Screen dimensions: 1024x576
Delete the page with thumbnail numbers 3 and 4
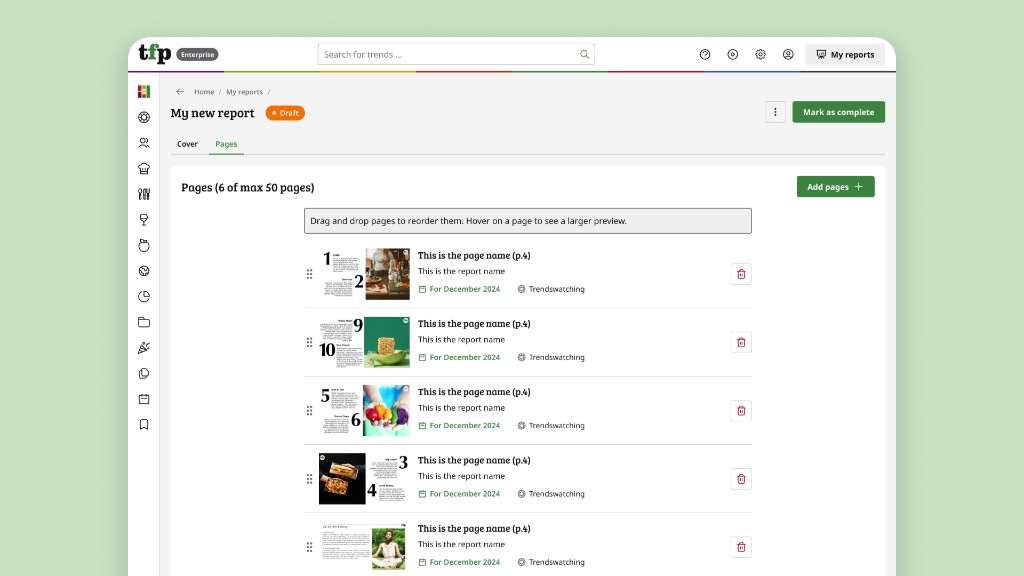[741, 479]
